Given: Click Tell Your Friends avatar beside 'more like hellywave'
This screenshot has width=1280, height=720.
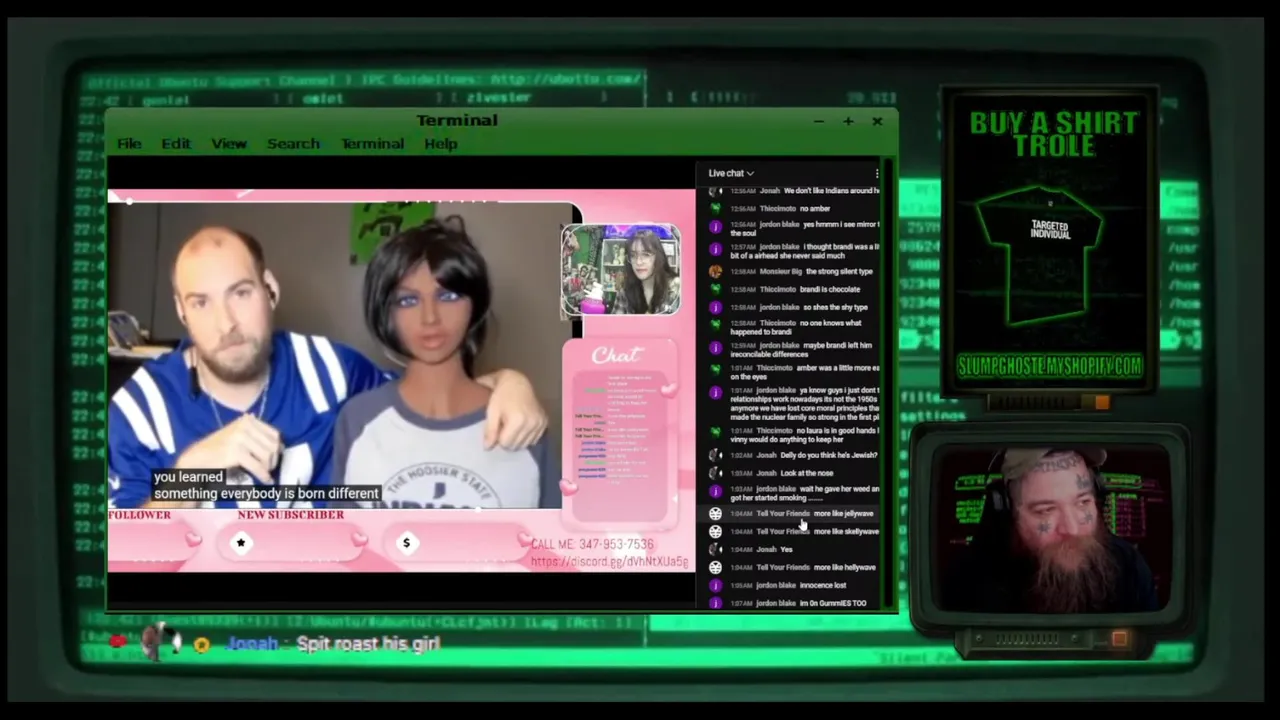Looking at the screenshot, I should click(715, 568).
